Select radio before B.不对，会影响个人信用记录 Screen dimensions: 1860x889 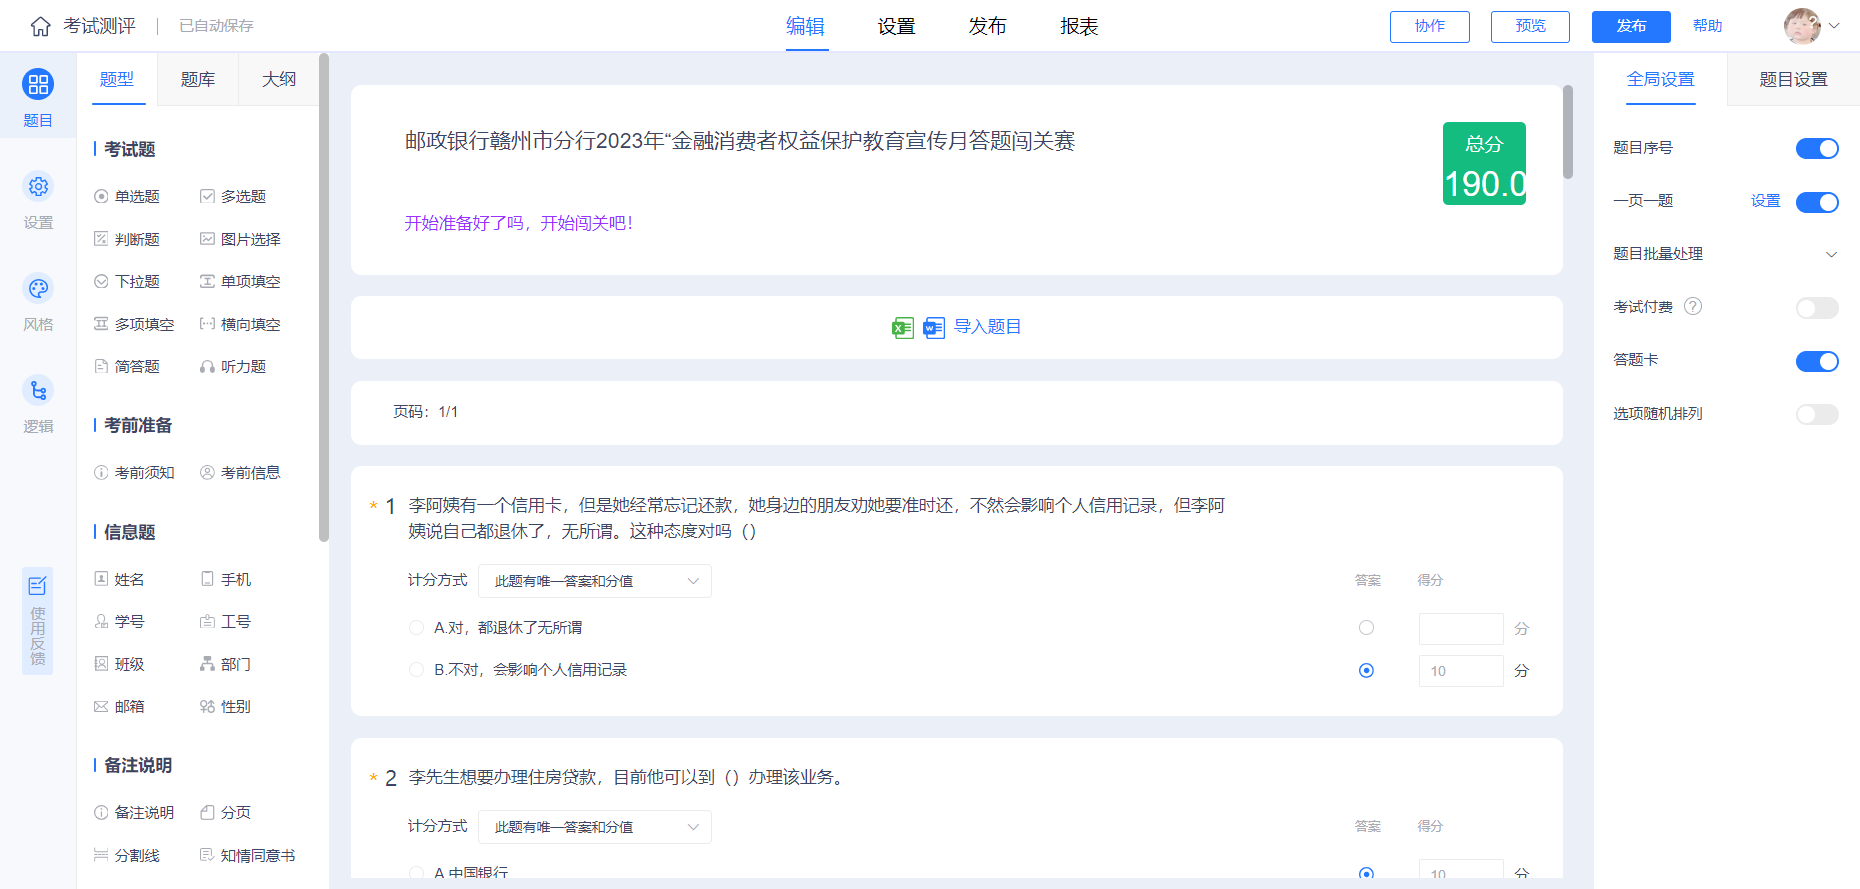416,670
